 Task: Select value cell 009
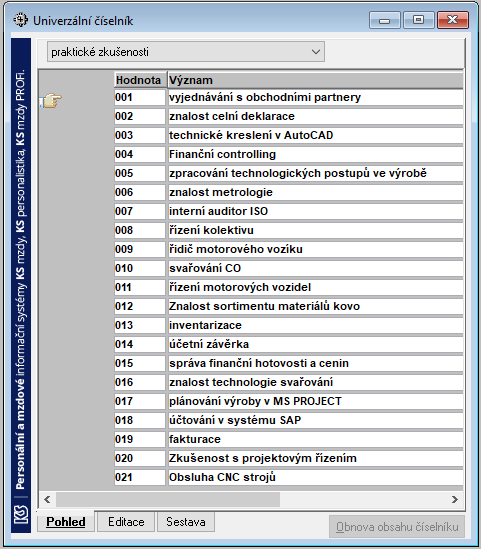(x=140, y=249)
